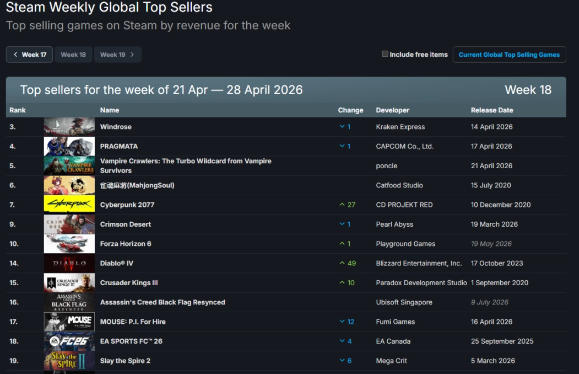Click the Change column header

[350, 110]
